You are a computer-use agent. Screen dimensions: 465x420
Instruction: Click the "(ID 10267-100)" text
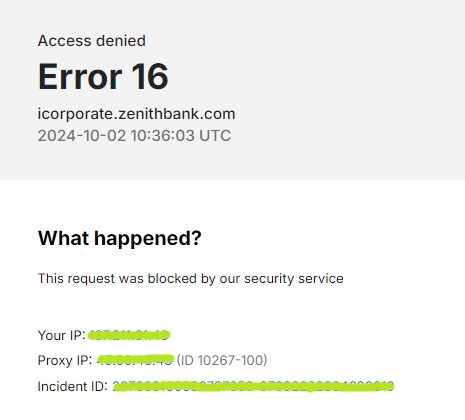(222, 360)
